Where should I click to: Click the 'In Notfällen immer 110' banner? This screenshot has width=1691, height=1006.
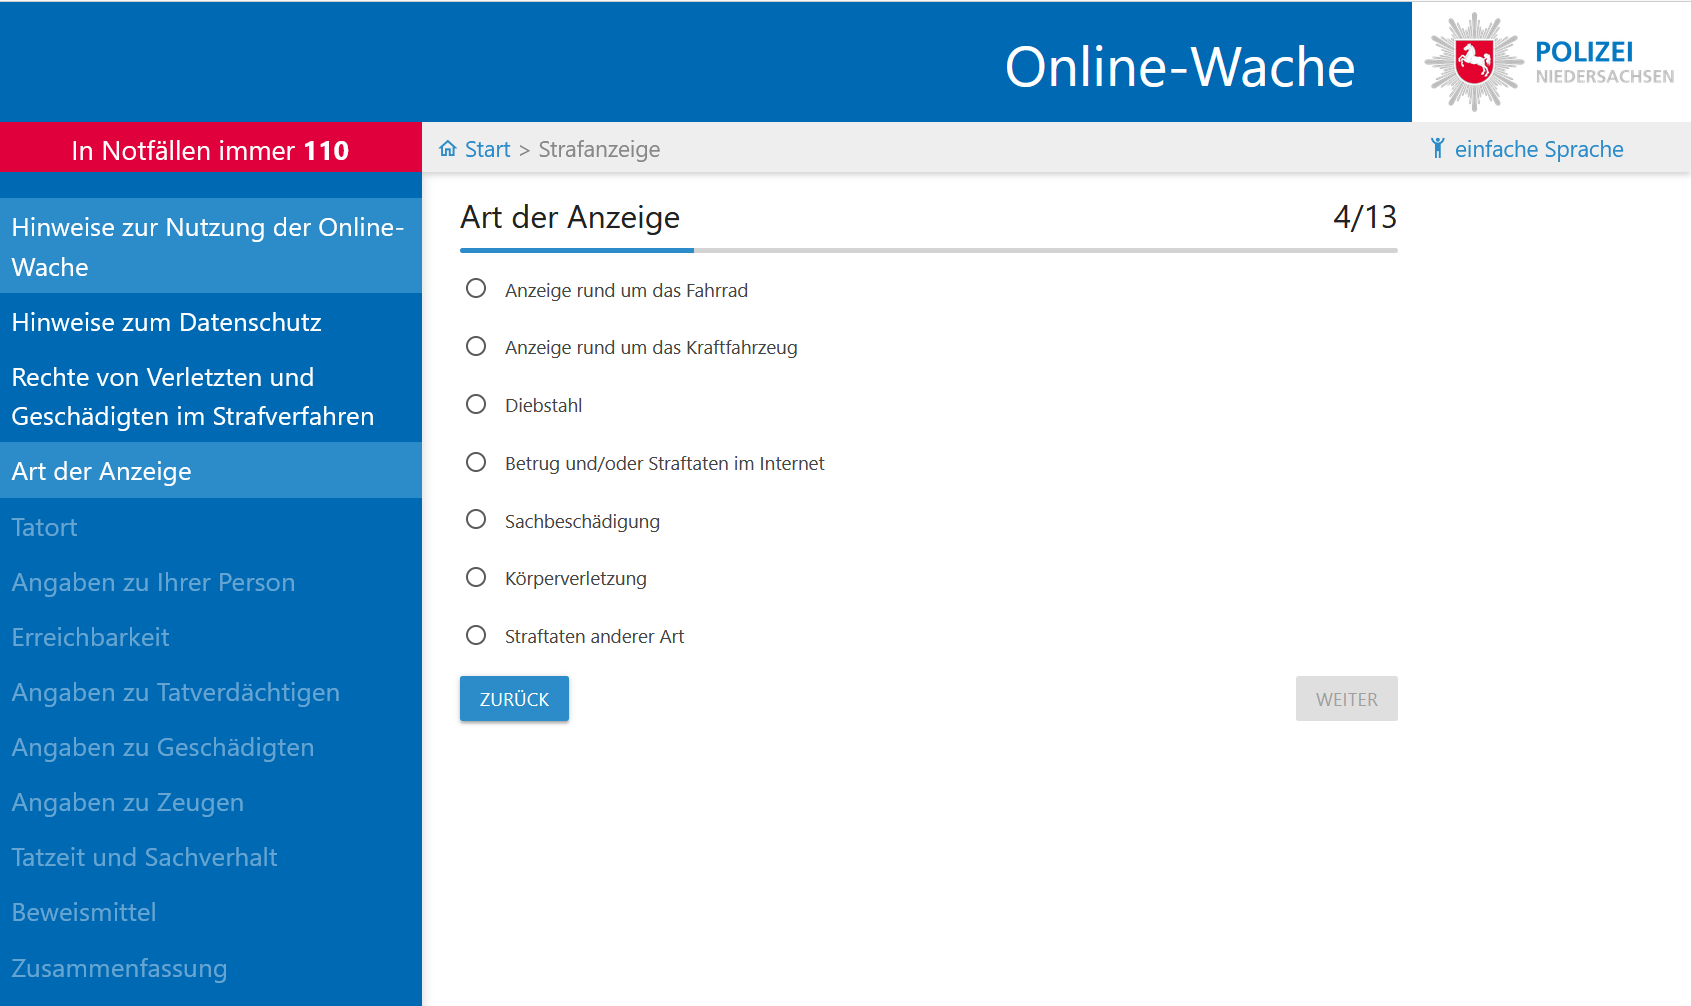(211, 147)
